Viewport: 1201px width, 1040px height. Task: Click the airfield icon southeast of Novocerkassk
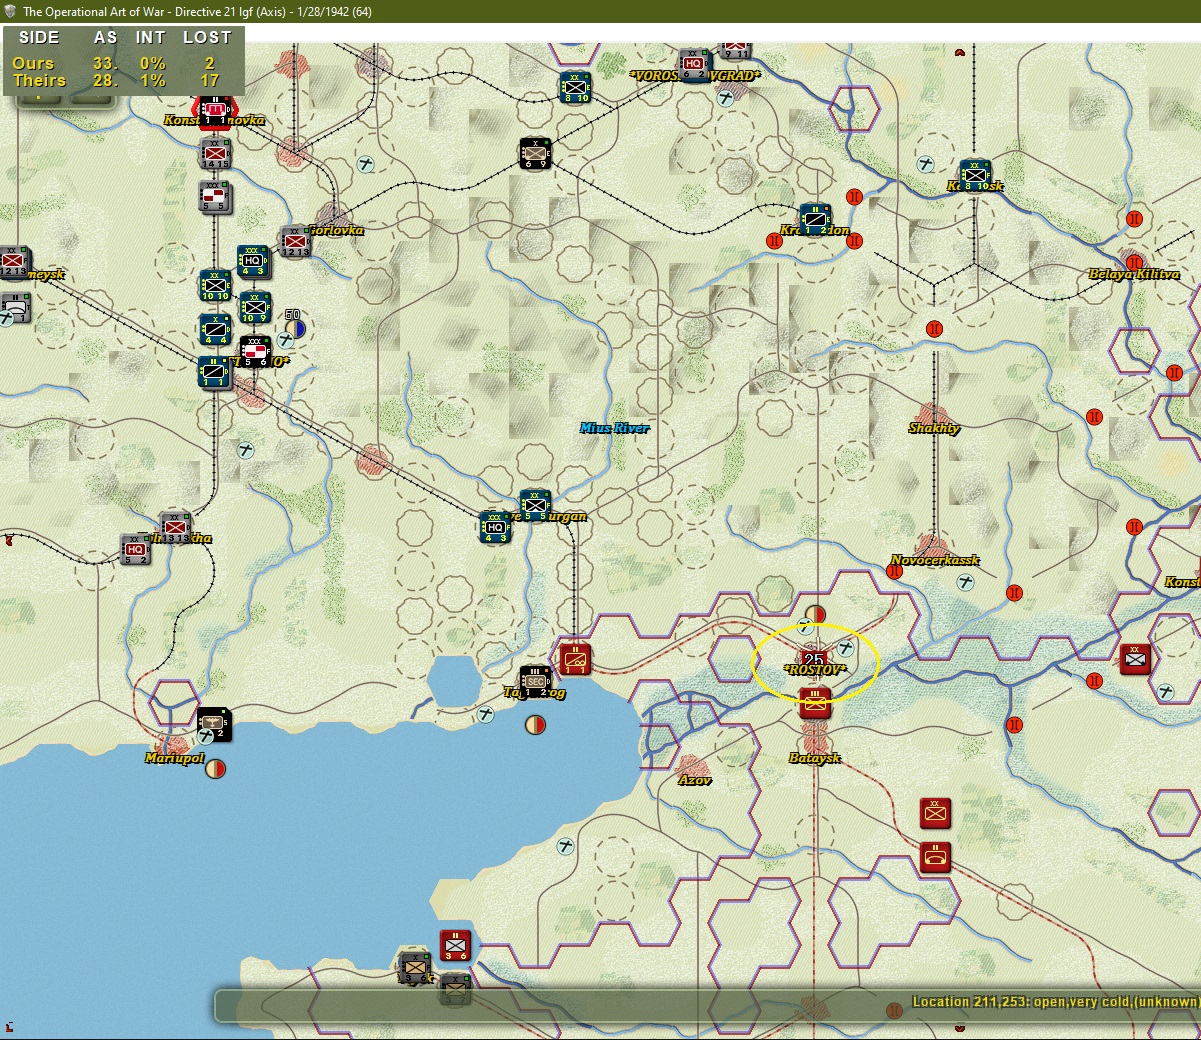[x=966, y=582]
